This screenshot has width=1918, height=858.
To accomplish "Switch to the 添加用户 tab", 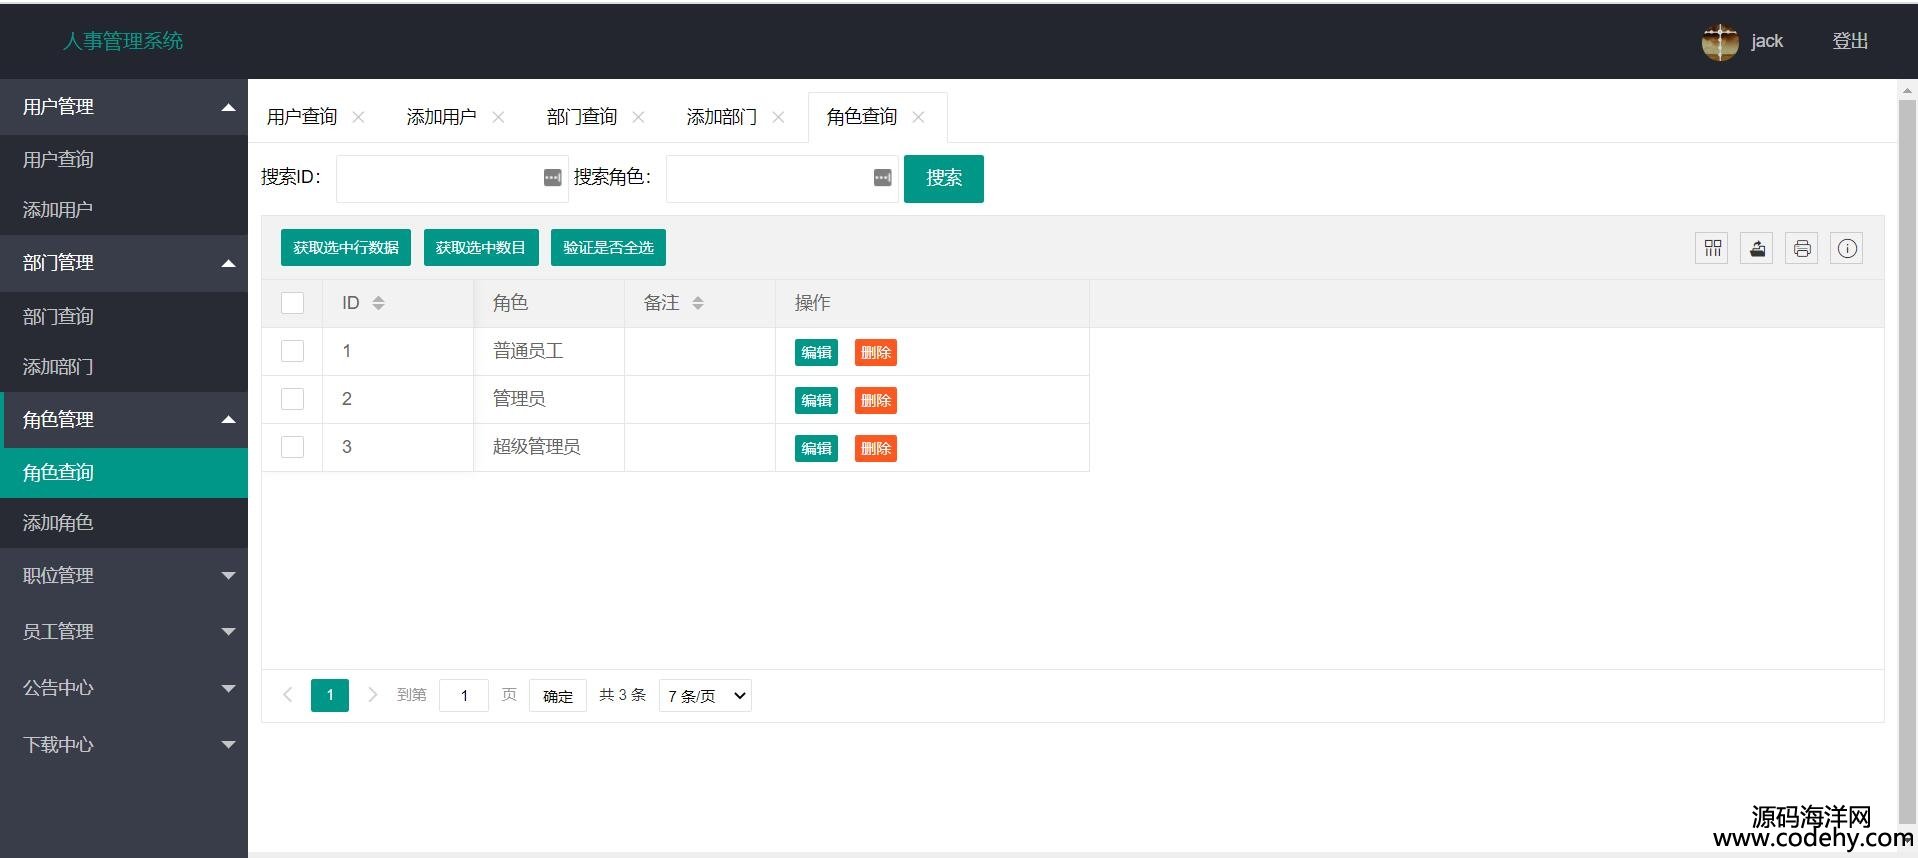I will pyautogui.click(x=441, y=117).
